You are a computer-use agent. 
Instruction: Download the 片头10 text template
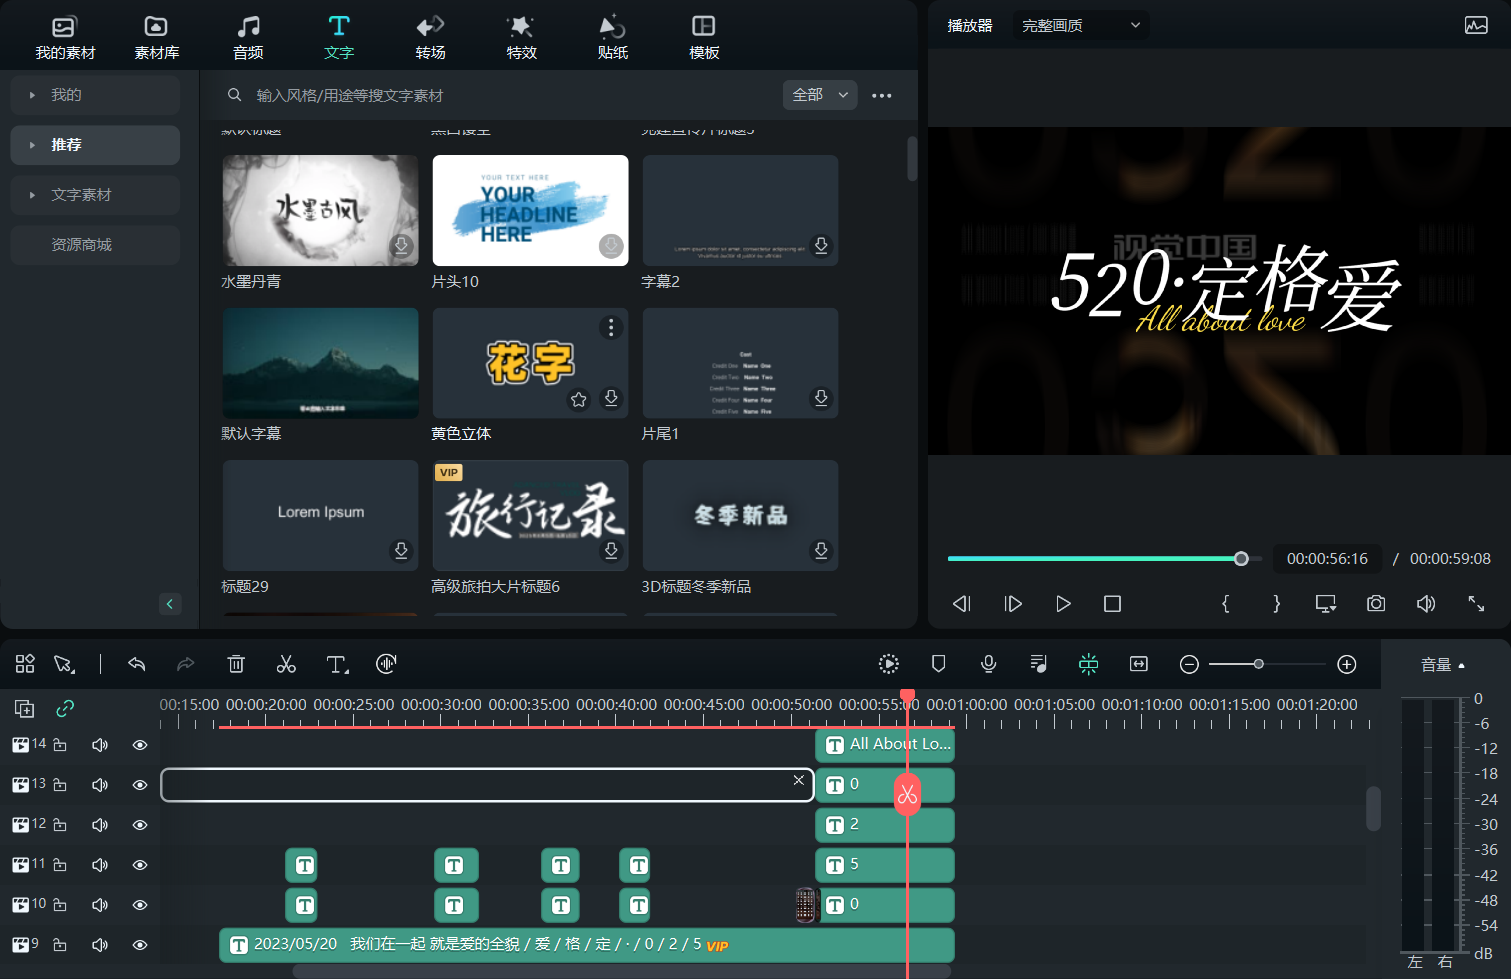coord(610,246)
